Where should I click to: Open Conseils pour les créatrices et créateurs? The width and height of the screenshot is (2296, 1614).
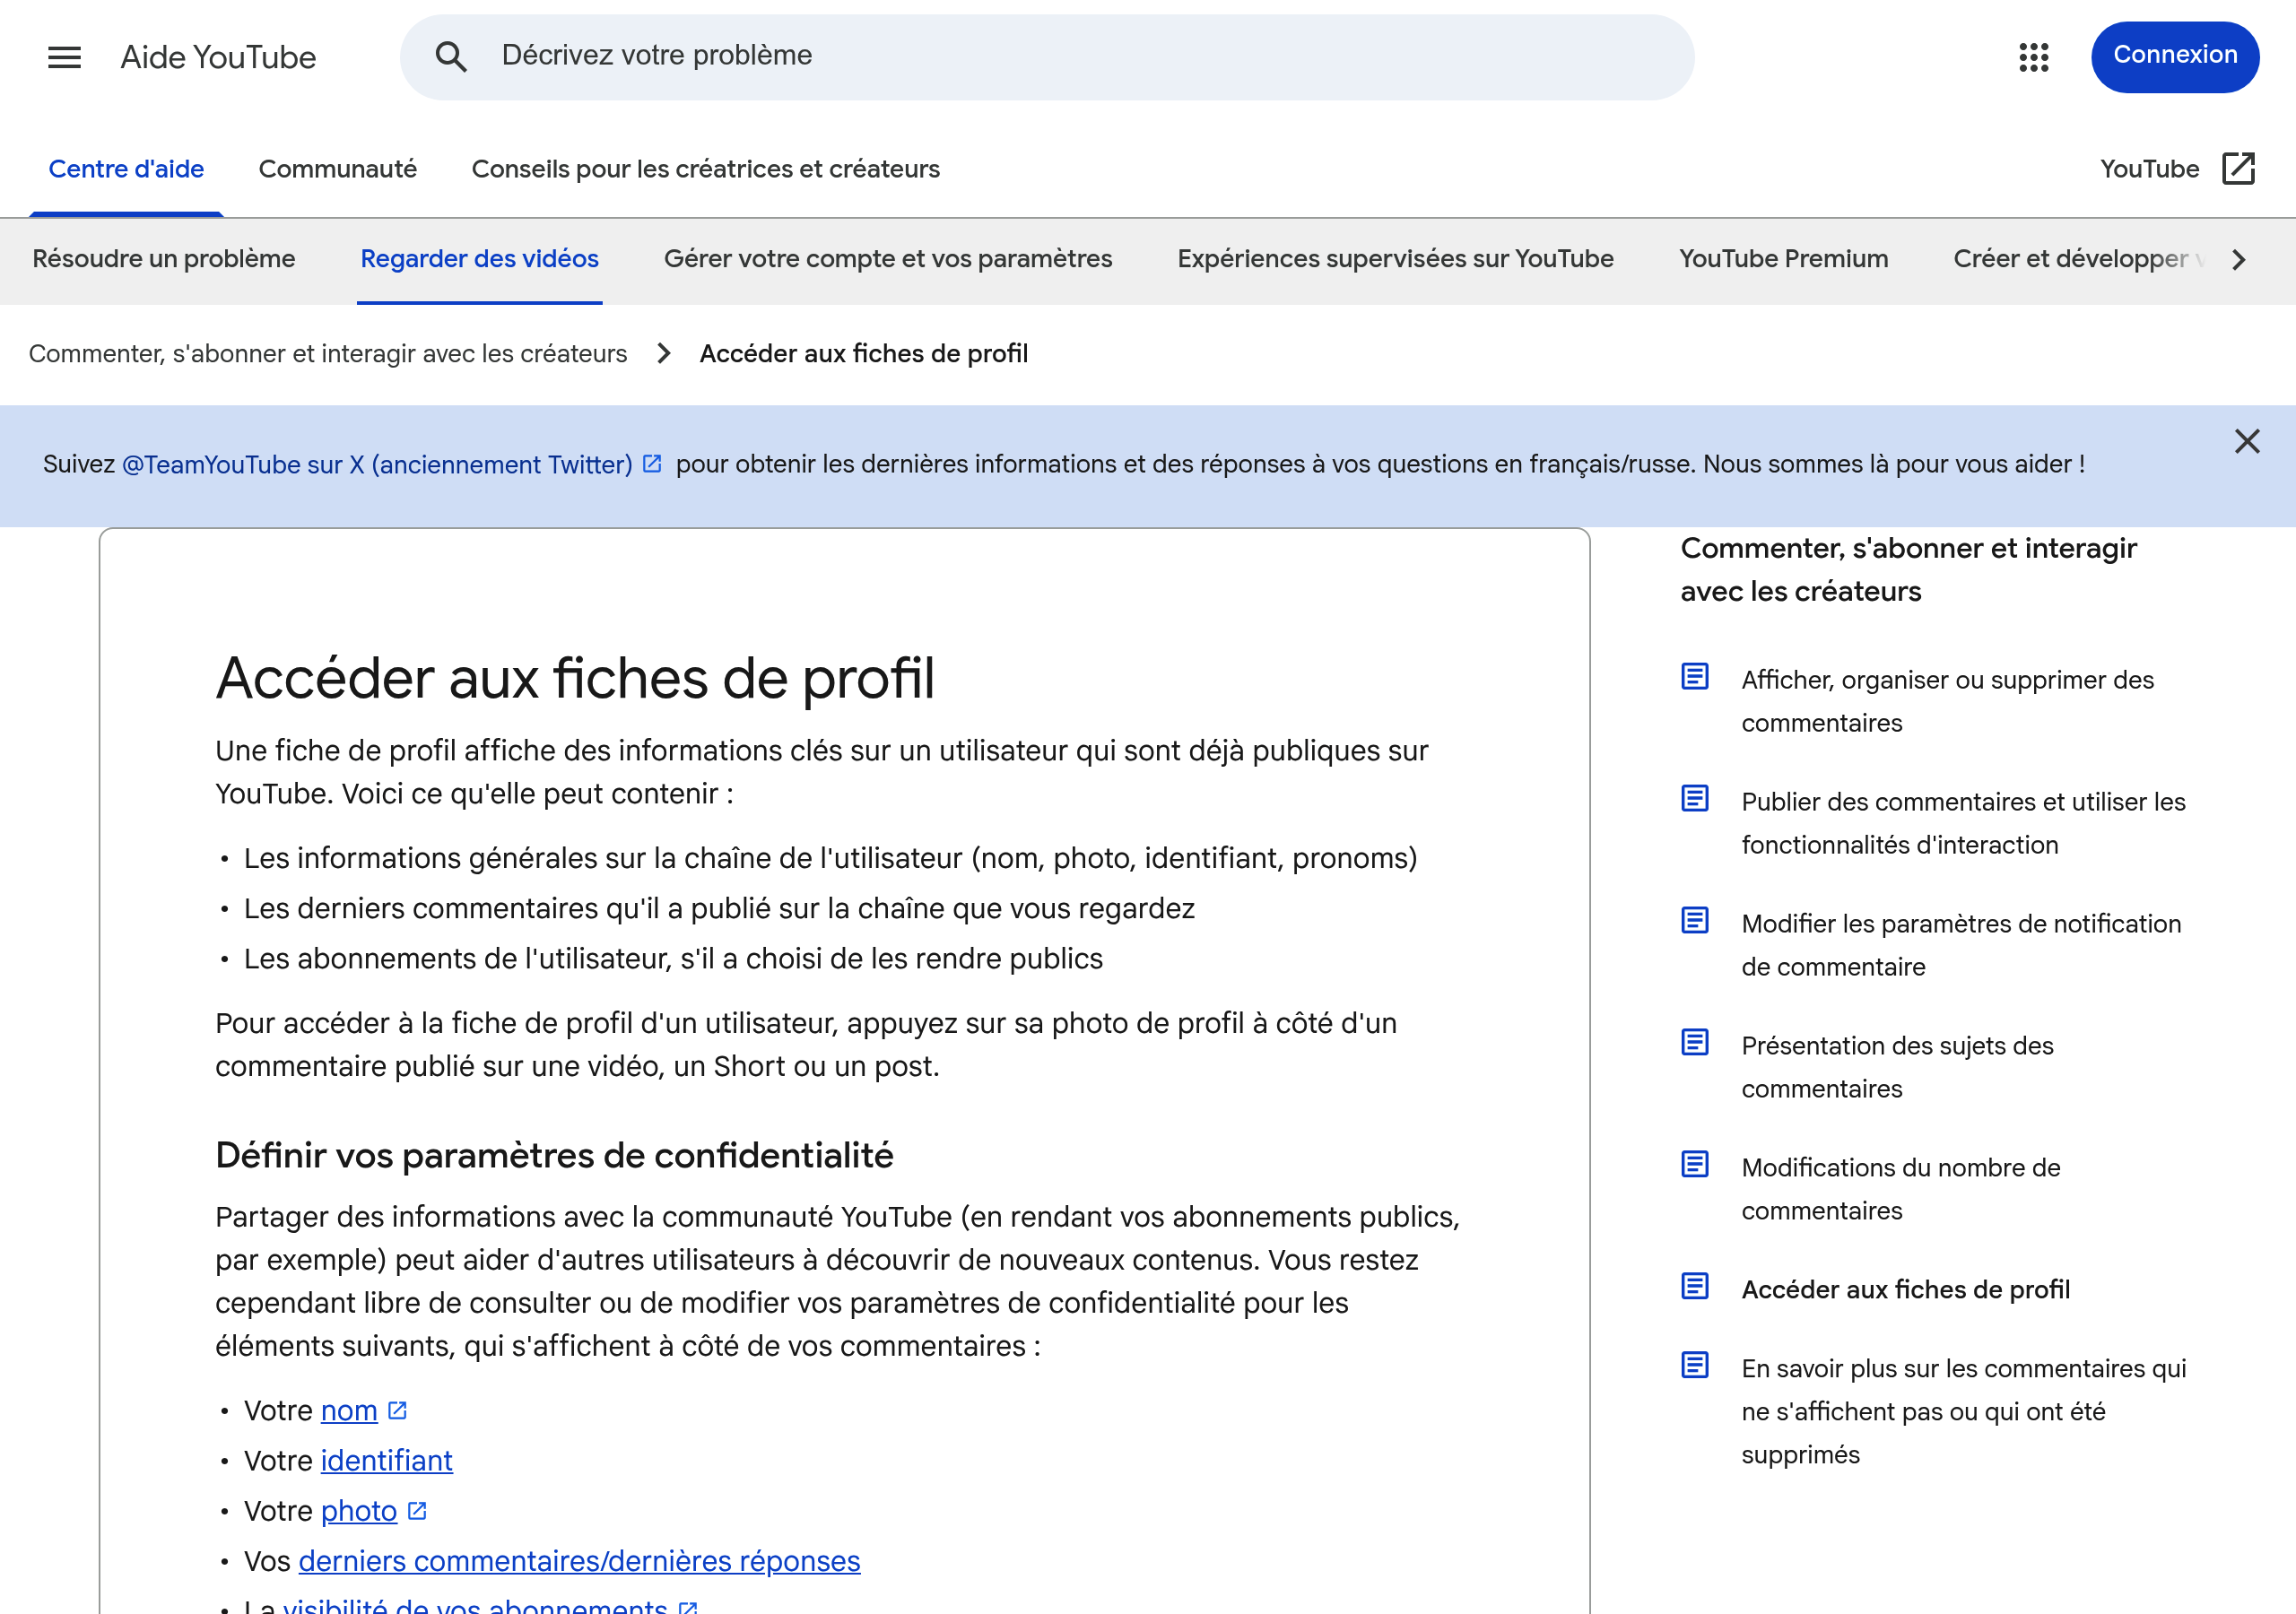pyautogui.click(x=705, y=169)
